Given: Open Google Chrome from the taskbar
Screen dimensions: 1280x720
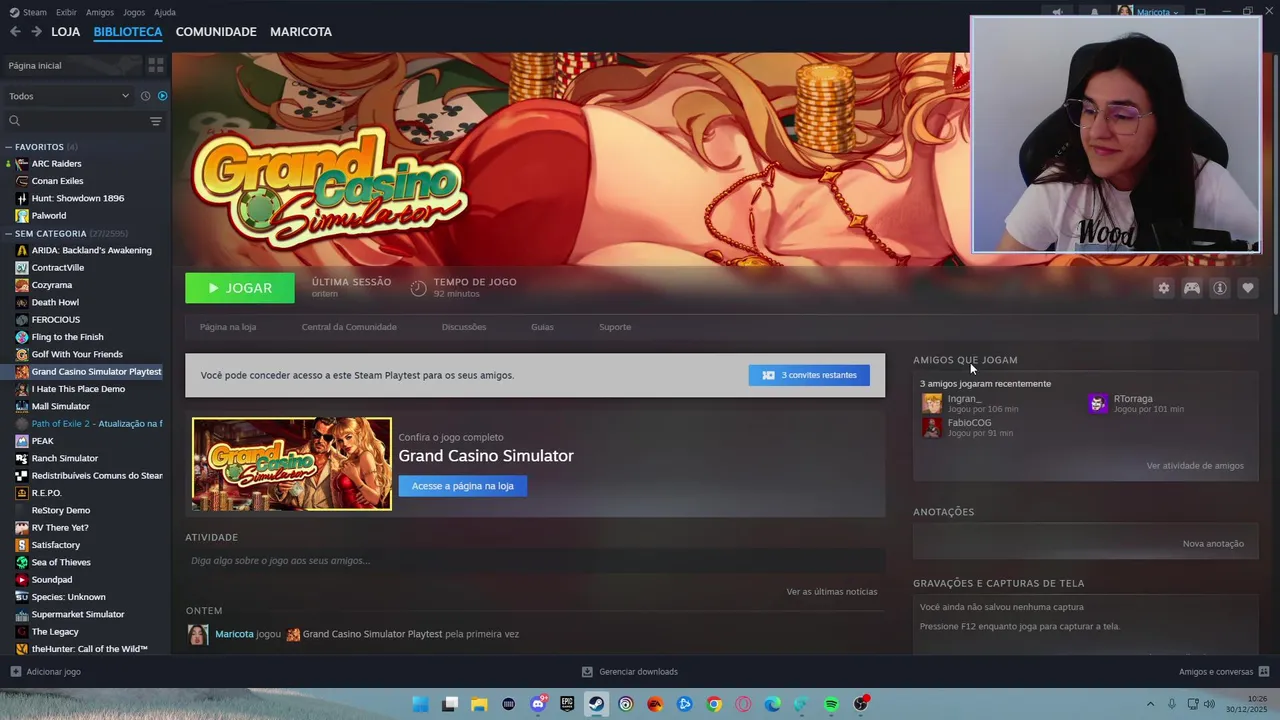Looking at the screenshot, I should [714, 704].
